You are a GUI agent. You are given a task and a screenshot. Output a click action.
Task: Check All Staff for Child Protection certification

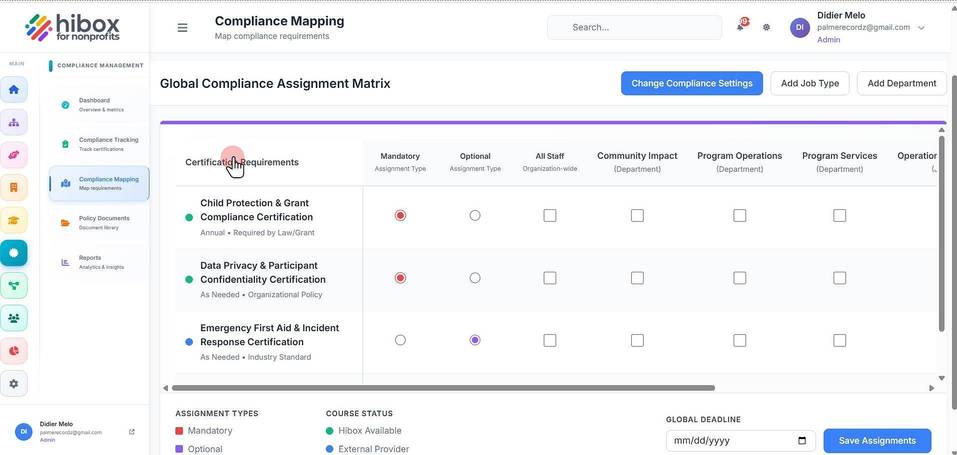coord(550,216)
